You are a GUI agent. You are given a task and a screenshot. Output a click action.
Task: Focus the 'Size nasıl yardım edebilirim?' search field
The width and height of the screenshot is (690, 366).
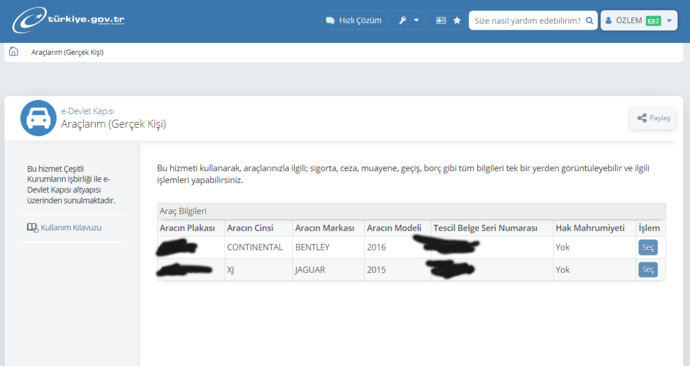(x=527, y=20)
